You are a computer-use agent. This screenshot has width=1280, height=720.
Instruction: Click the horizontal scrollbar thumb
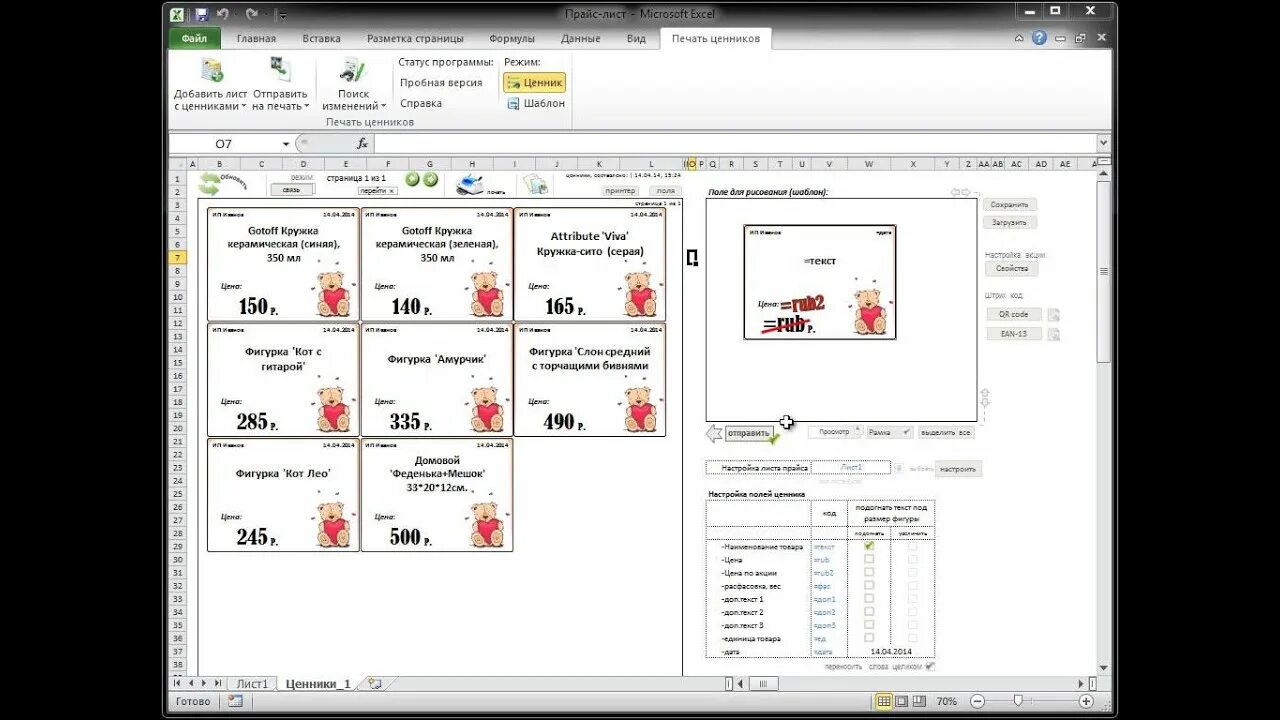tap(762, 684)
